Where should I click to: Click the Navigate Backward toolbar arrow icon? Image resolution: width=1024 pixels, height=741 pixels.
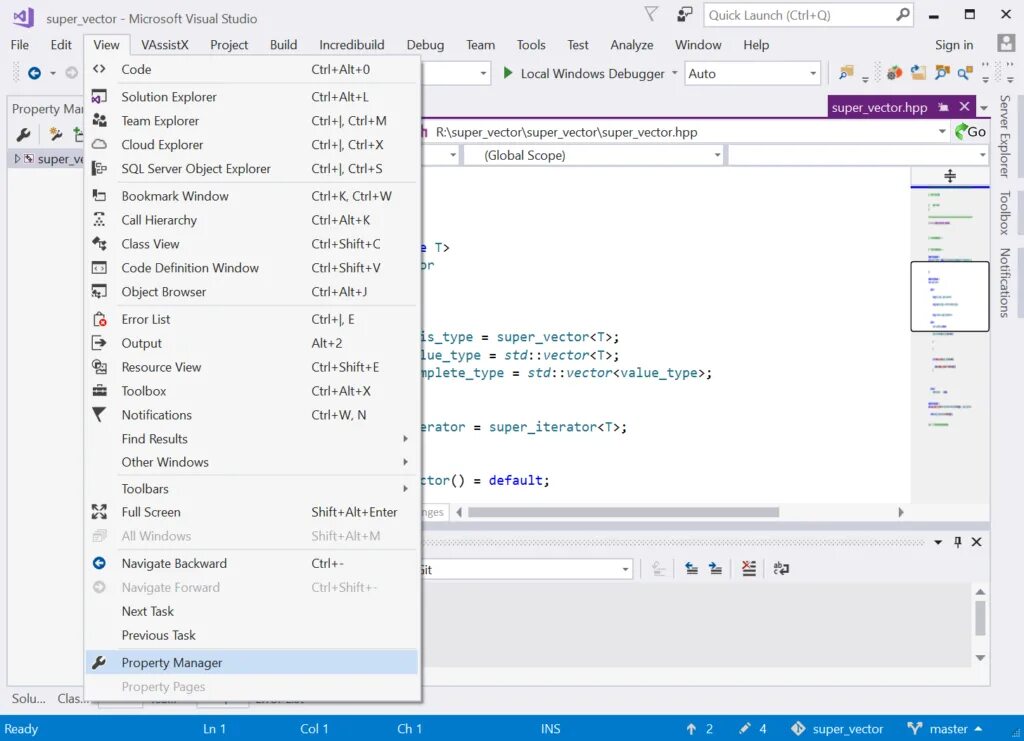35,73
